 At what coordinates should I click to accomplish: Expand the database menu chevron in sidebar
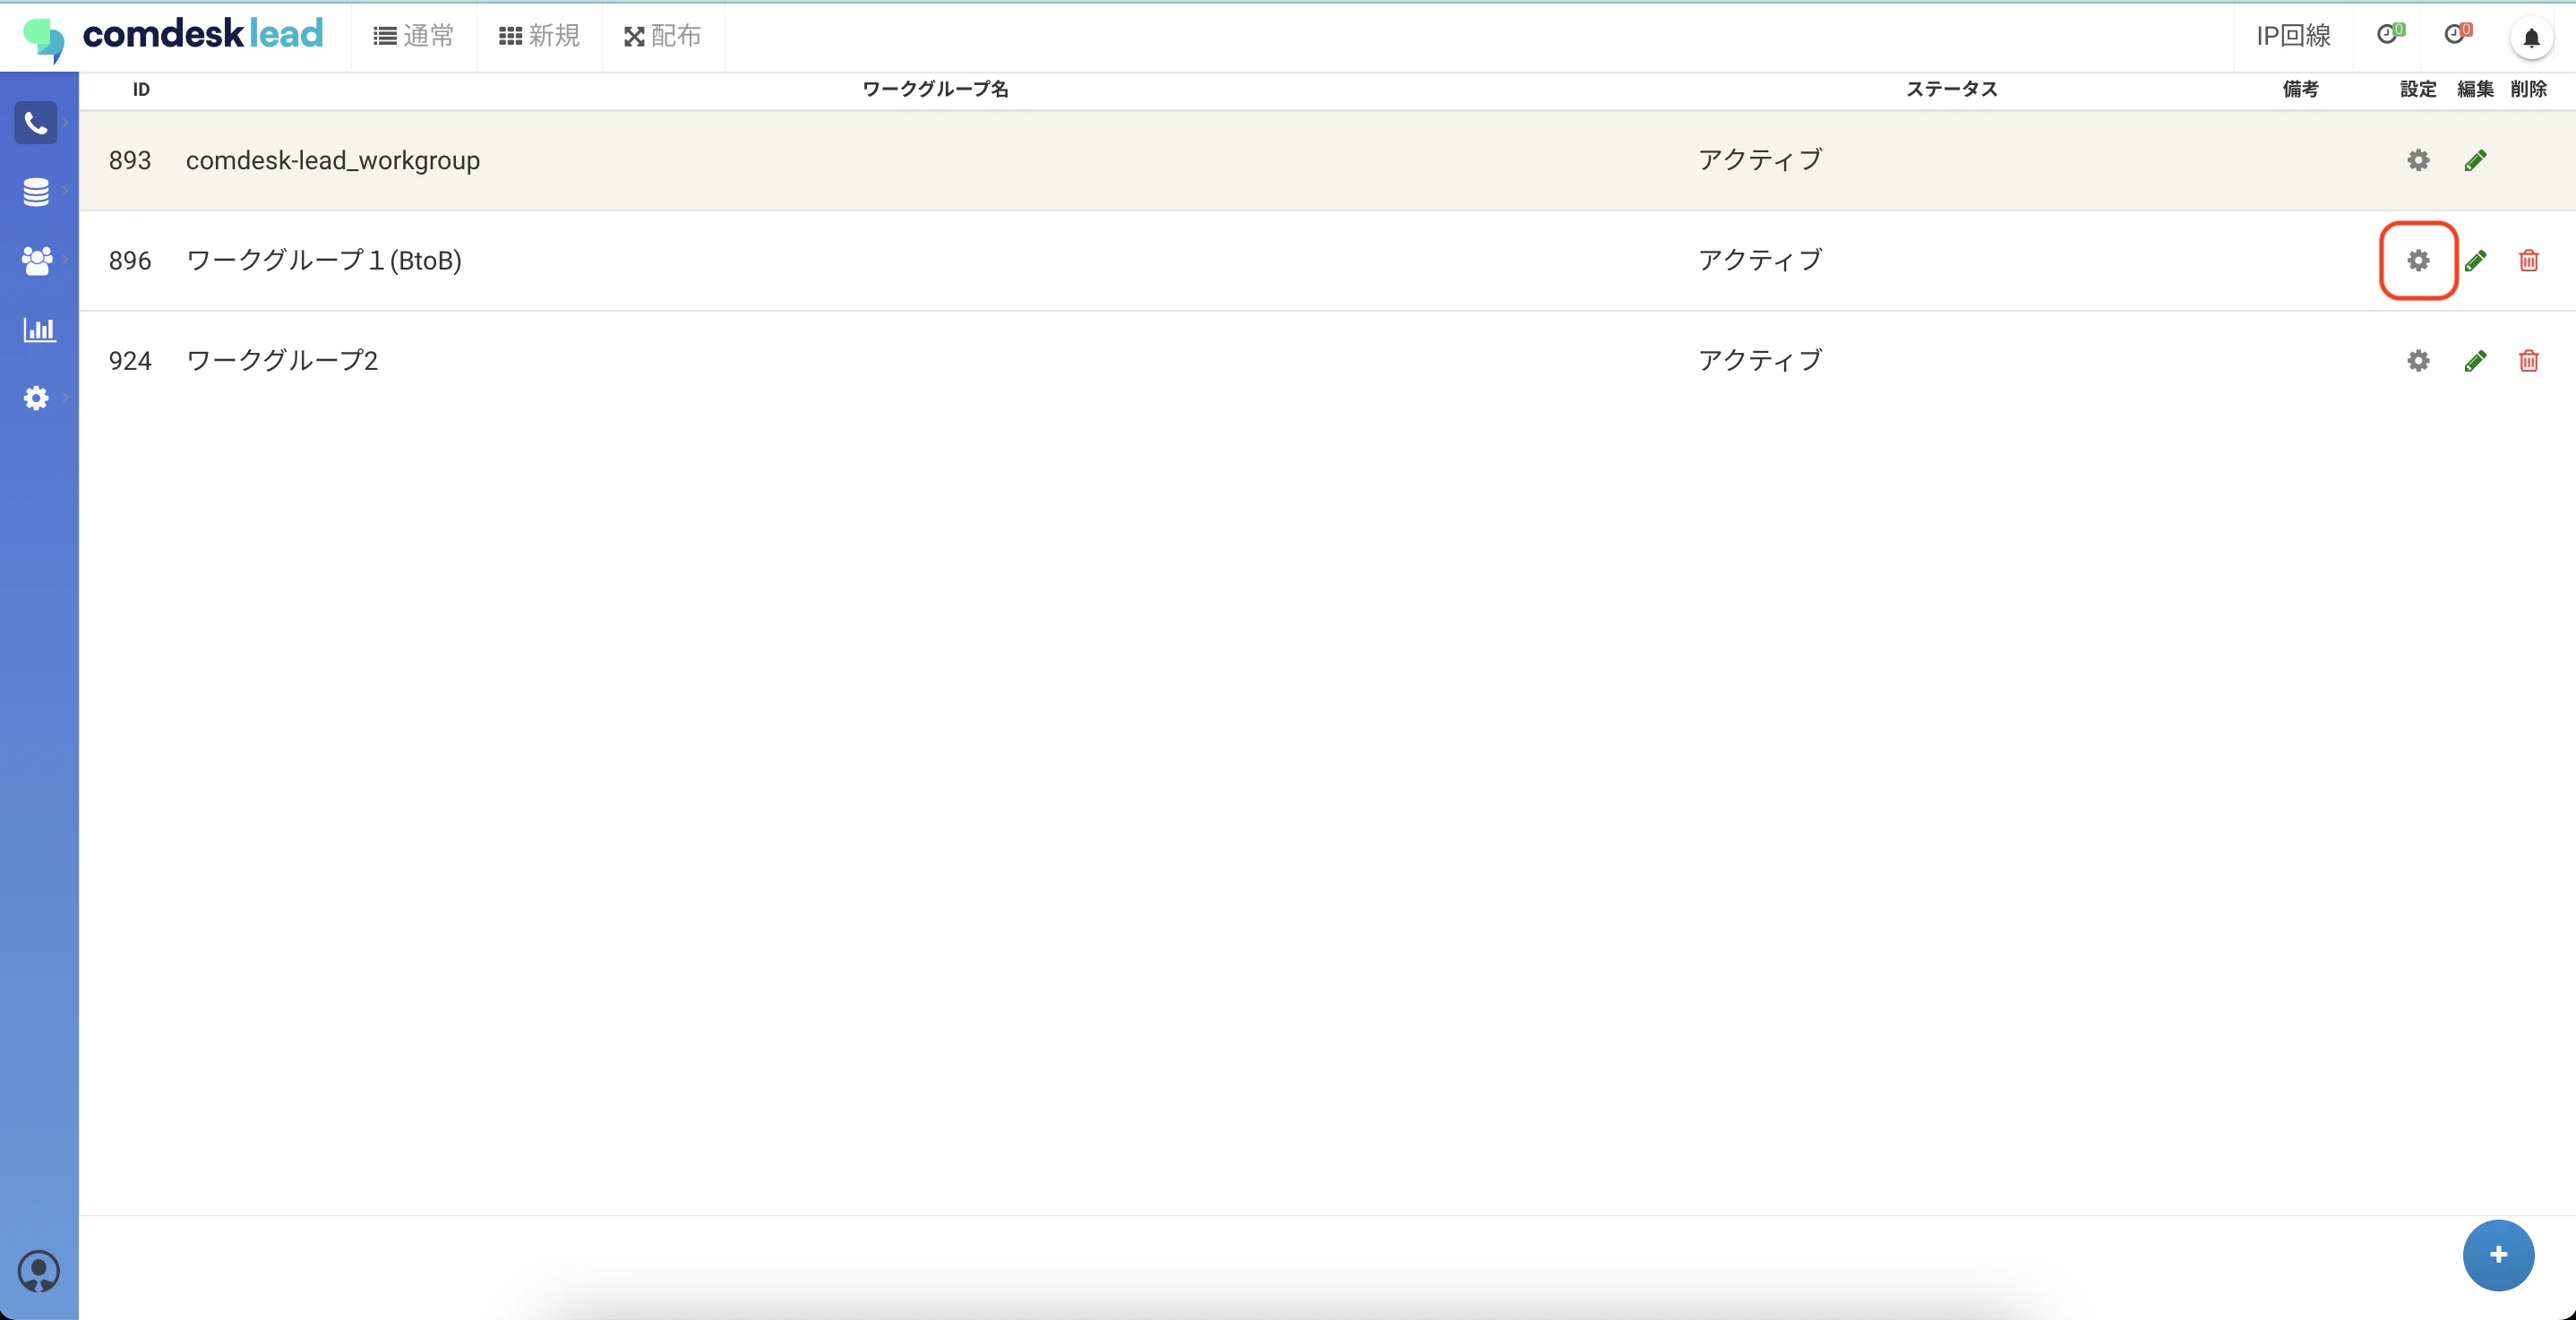point(65,191)
